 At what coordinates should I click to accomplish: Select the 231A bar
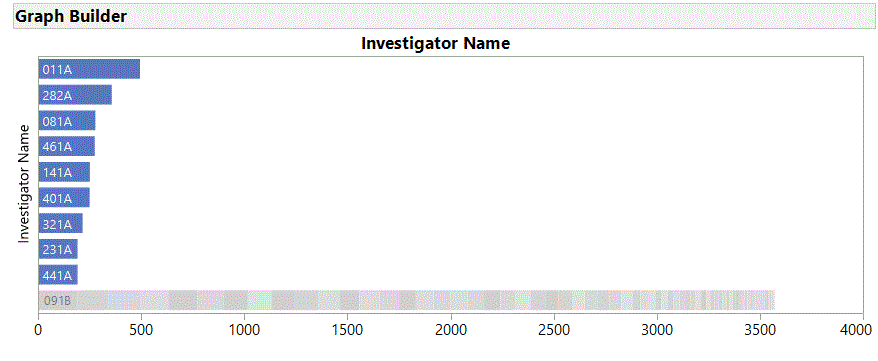58,250
